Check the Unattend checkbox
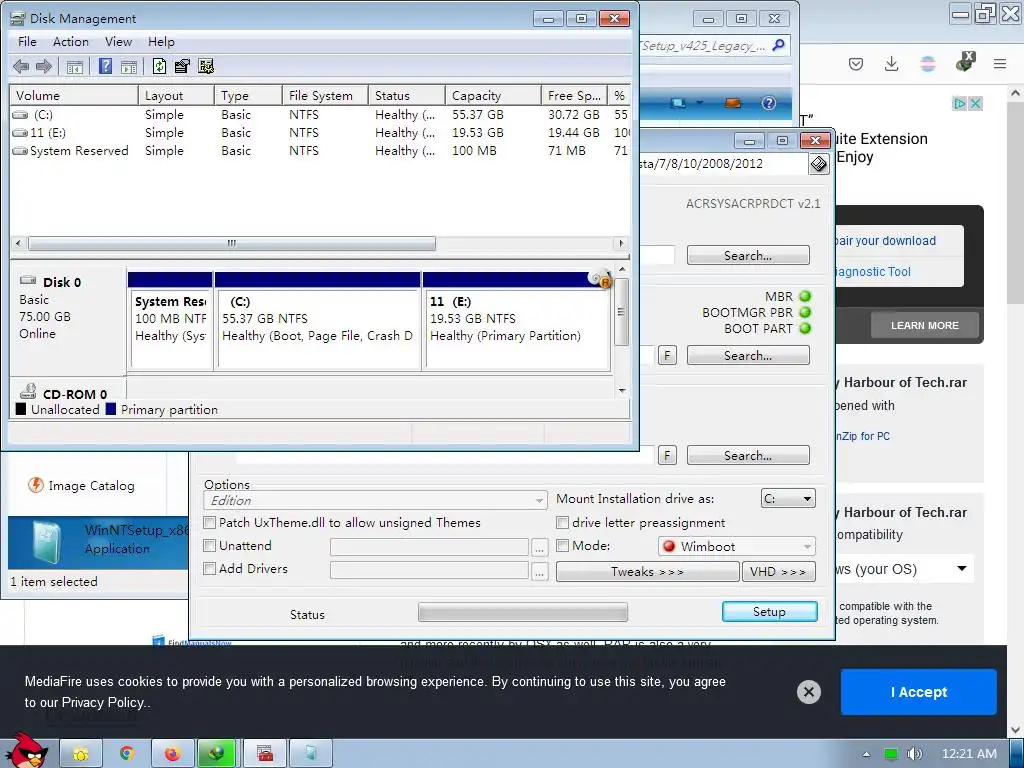Image resolution: width=1024 pixels, height=768 pixels. (x=210, y=545)
